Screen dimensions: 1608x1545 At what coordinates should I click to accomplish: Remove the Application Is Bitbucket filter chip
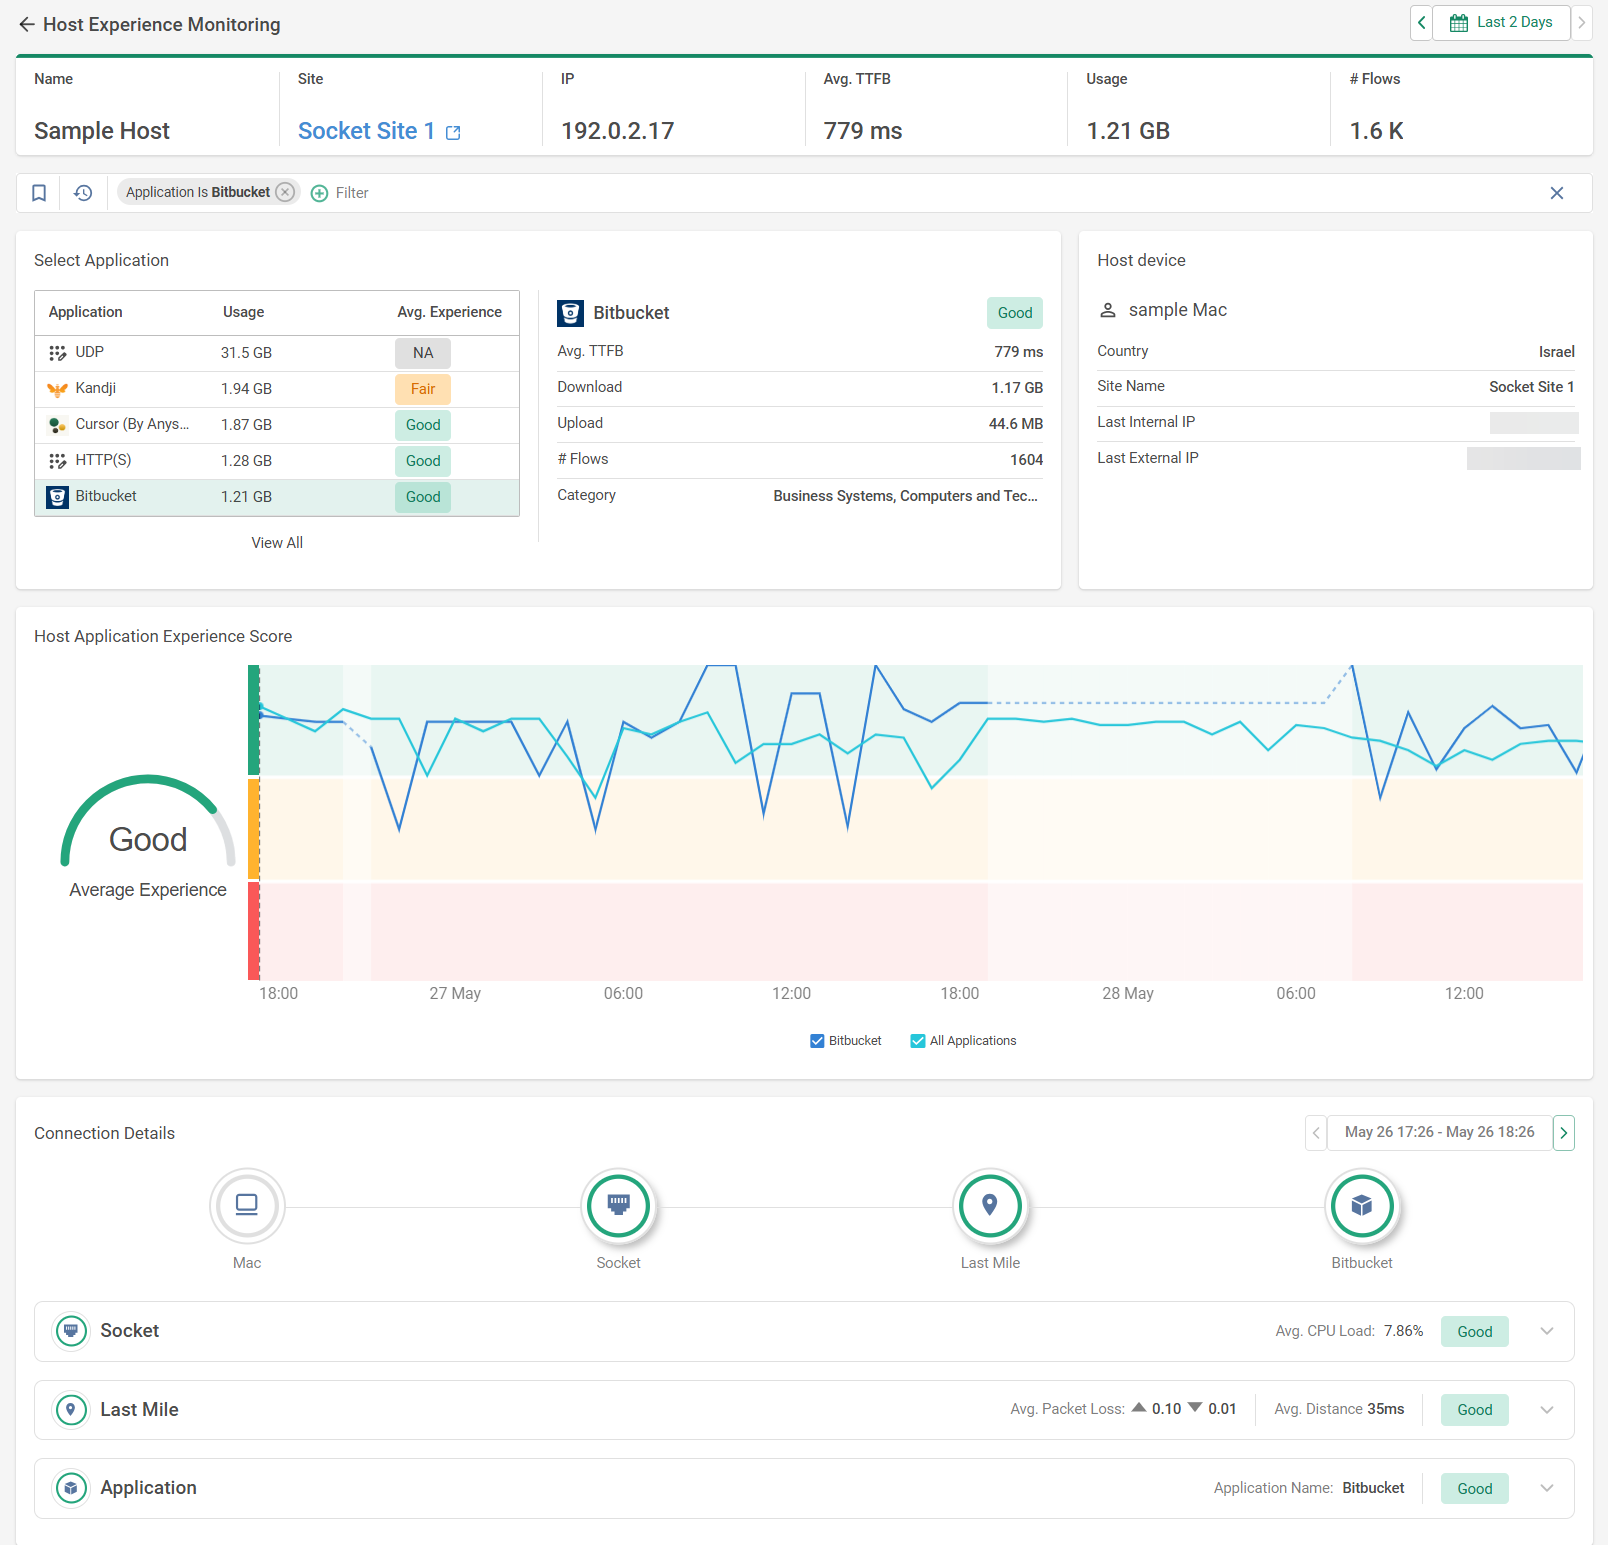click(x=285, y=192)
